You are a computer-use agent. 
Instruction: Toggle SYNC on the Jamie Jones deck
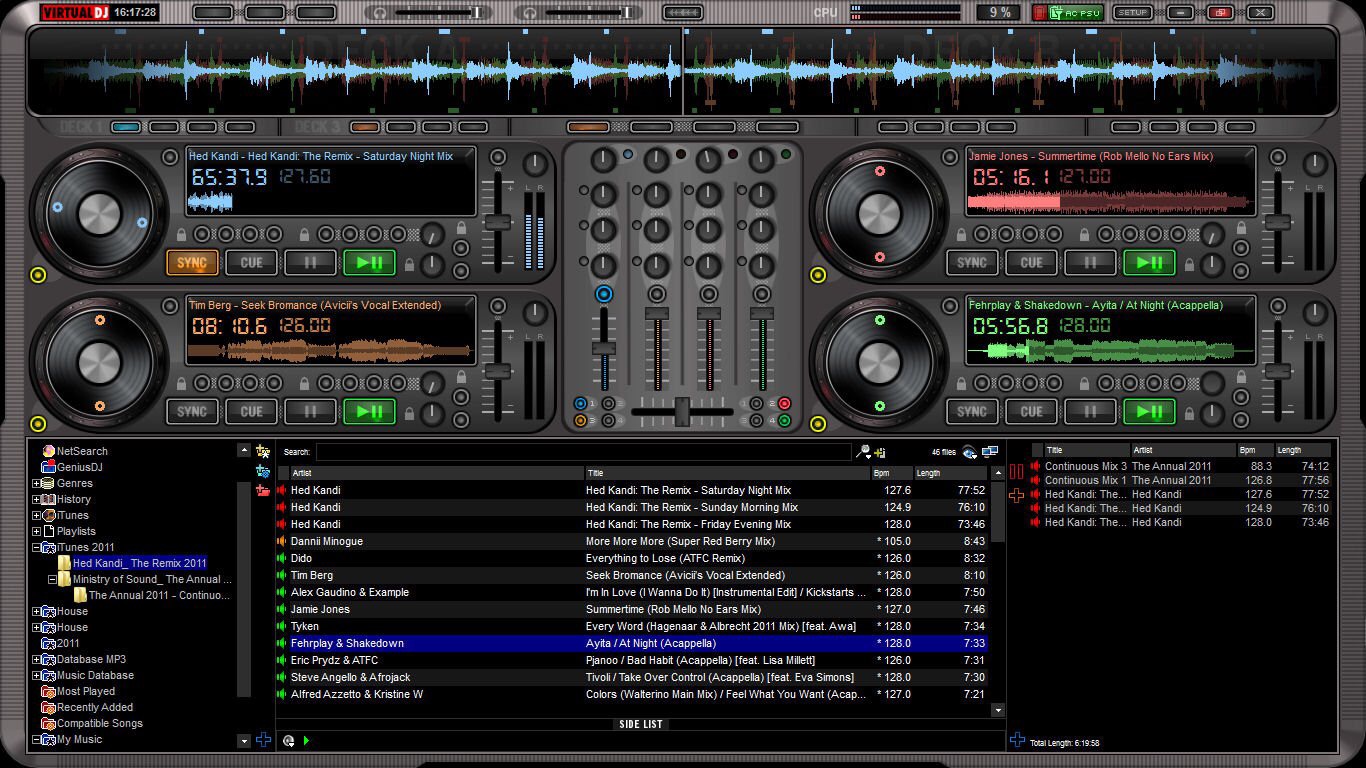pos(972,263)
